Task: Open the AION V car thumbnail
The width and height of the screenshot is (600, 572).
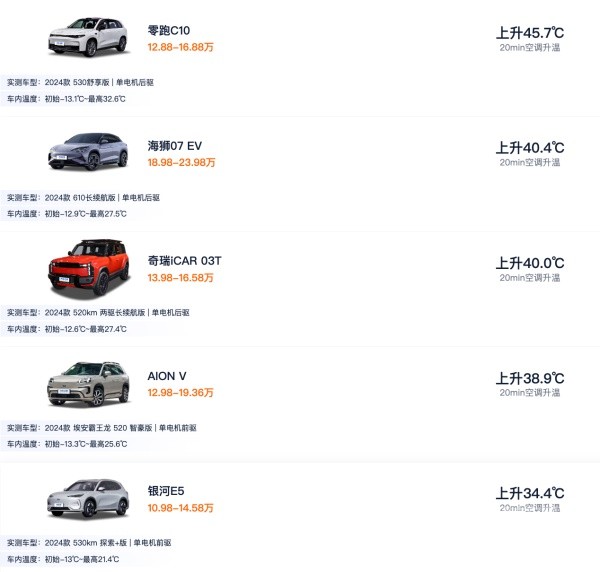Action: click(88, 384)
